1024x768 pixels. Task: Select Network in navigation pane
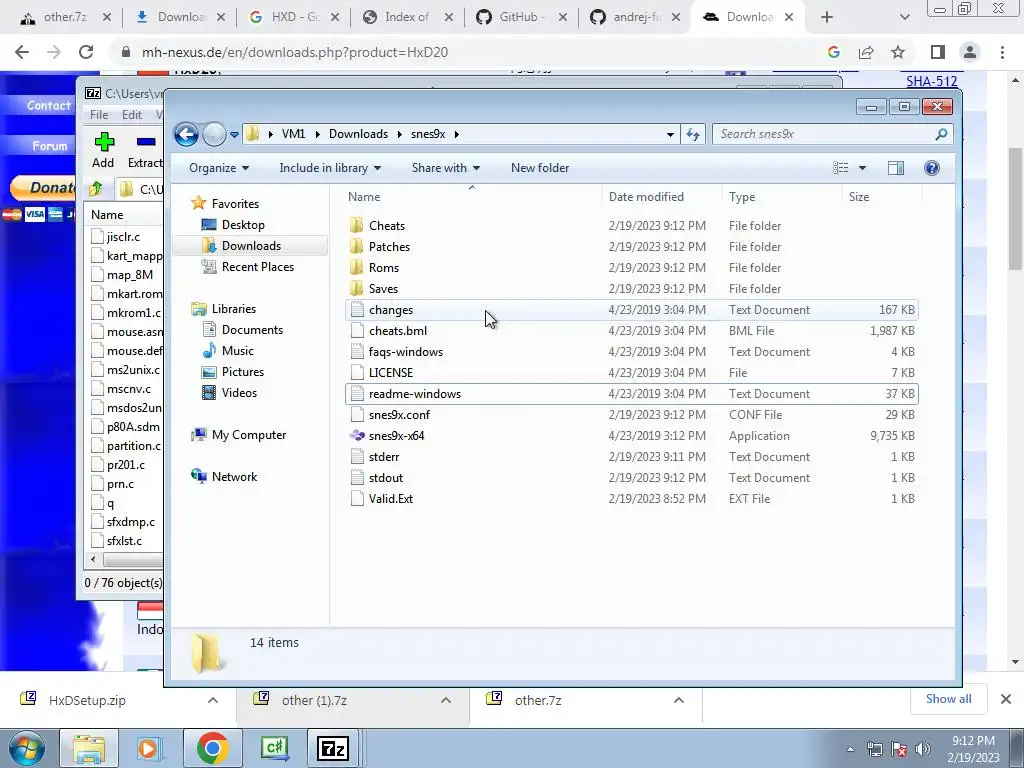234,477
